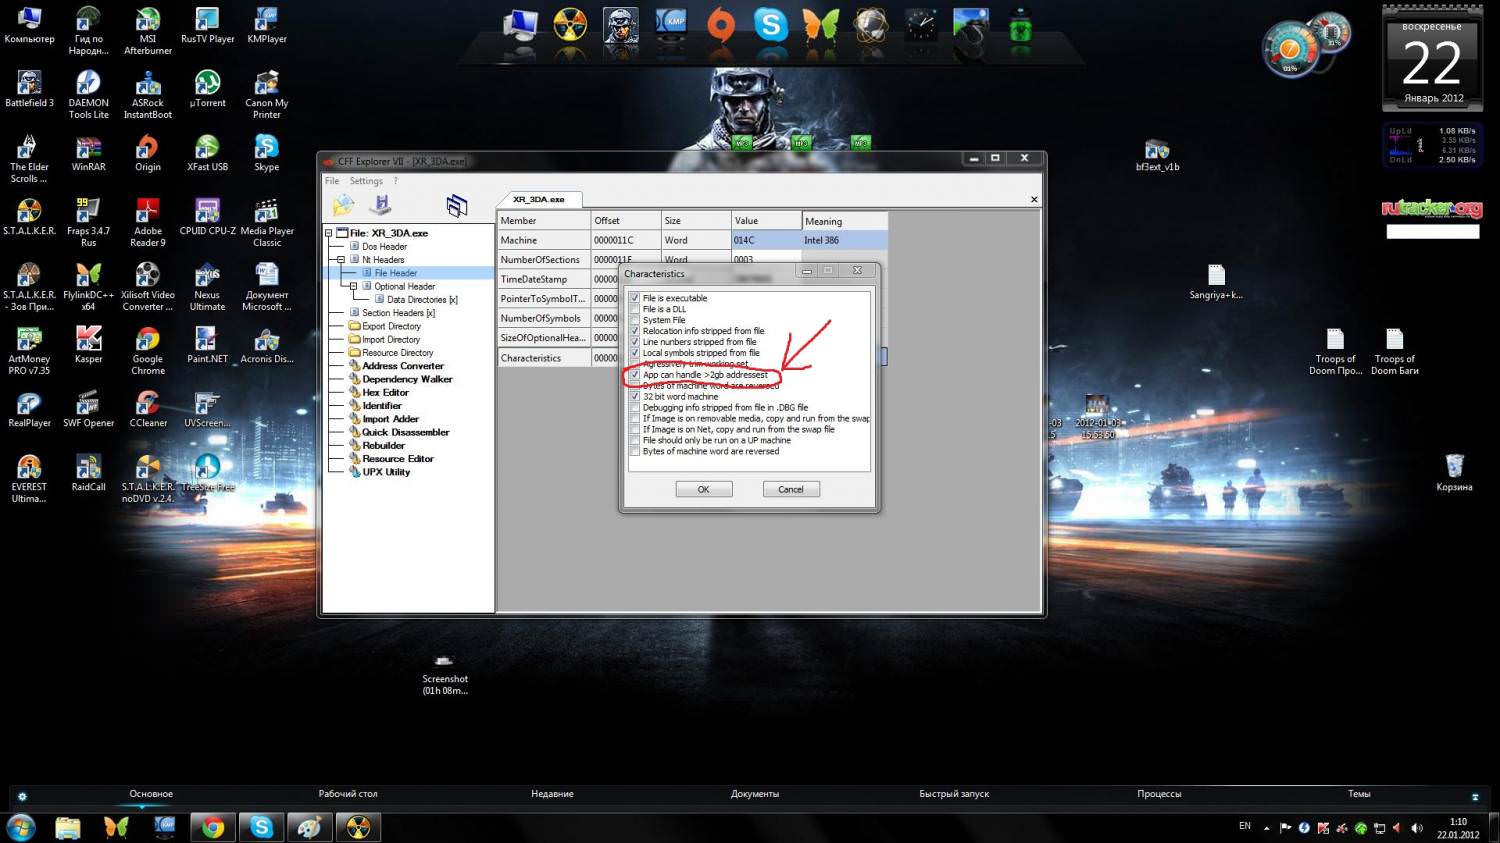Collapse the Nt Headers tree node
1500x843 pixels.
point(341,260)
